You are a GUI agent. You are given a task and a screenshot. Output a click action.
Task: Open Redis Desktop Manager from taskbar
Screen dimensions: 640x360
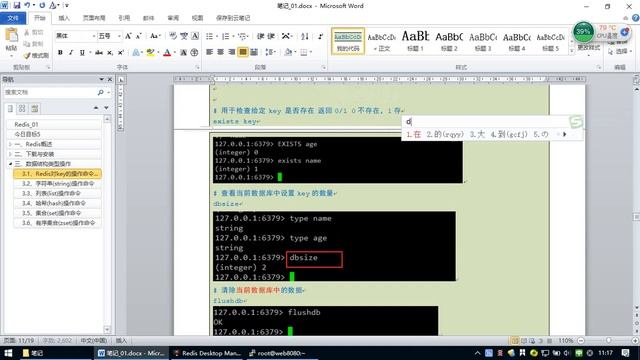click(x=207, y=353)
